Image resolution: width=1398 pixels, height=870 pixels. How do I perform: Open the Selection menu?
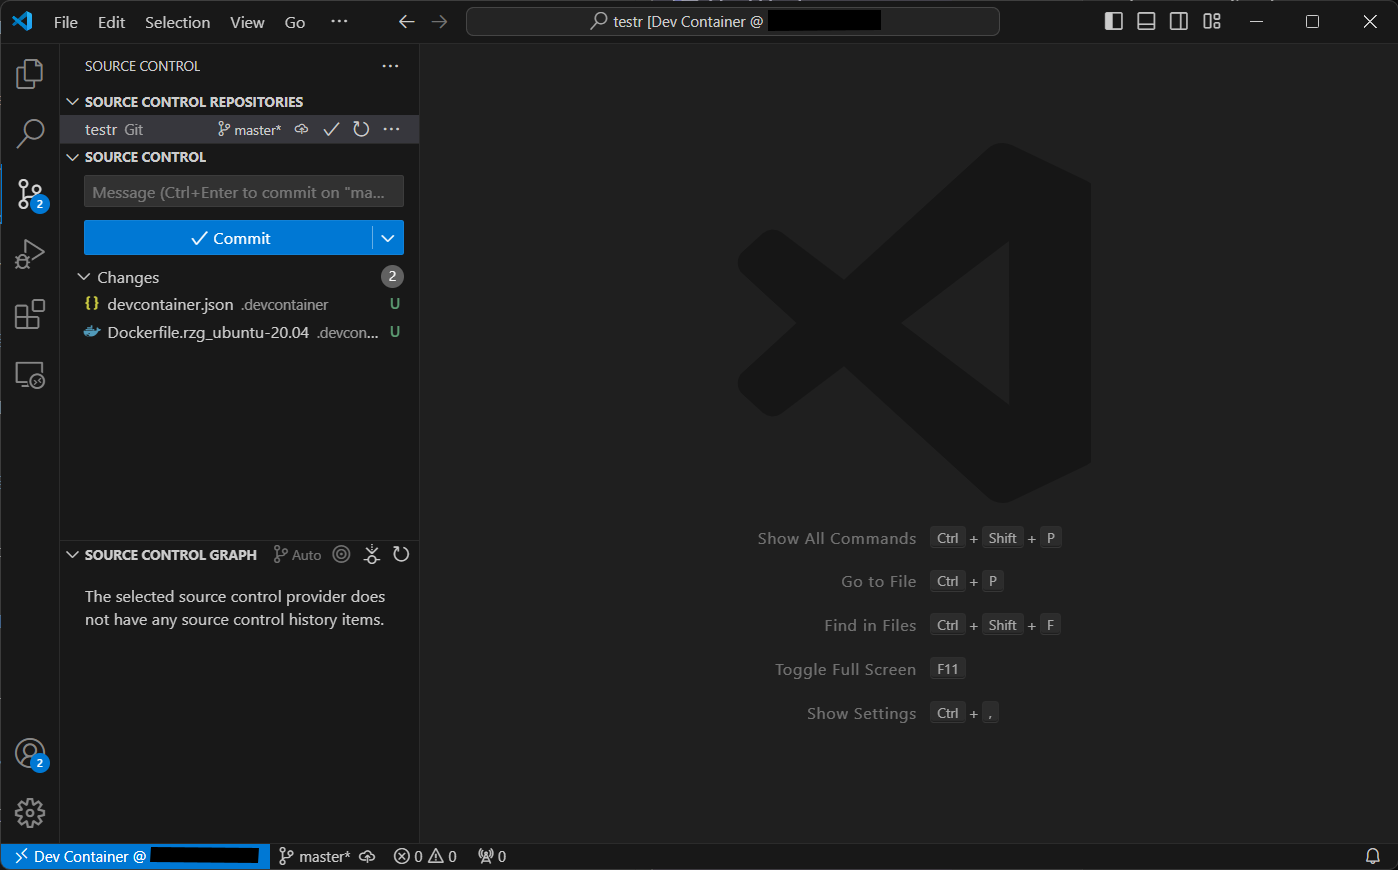click(177, 22)
